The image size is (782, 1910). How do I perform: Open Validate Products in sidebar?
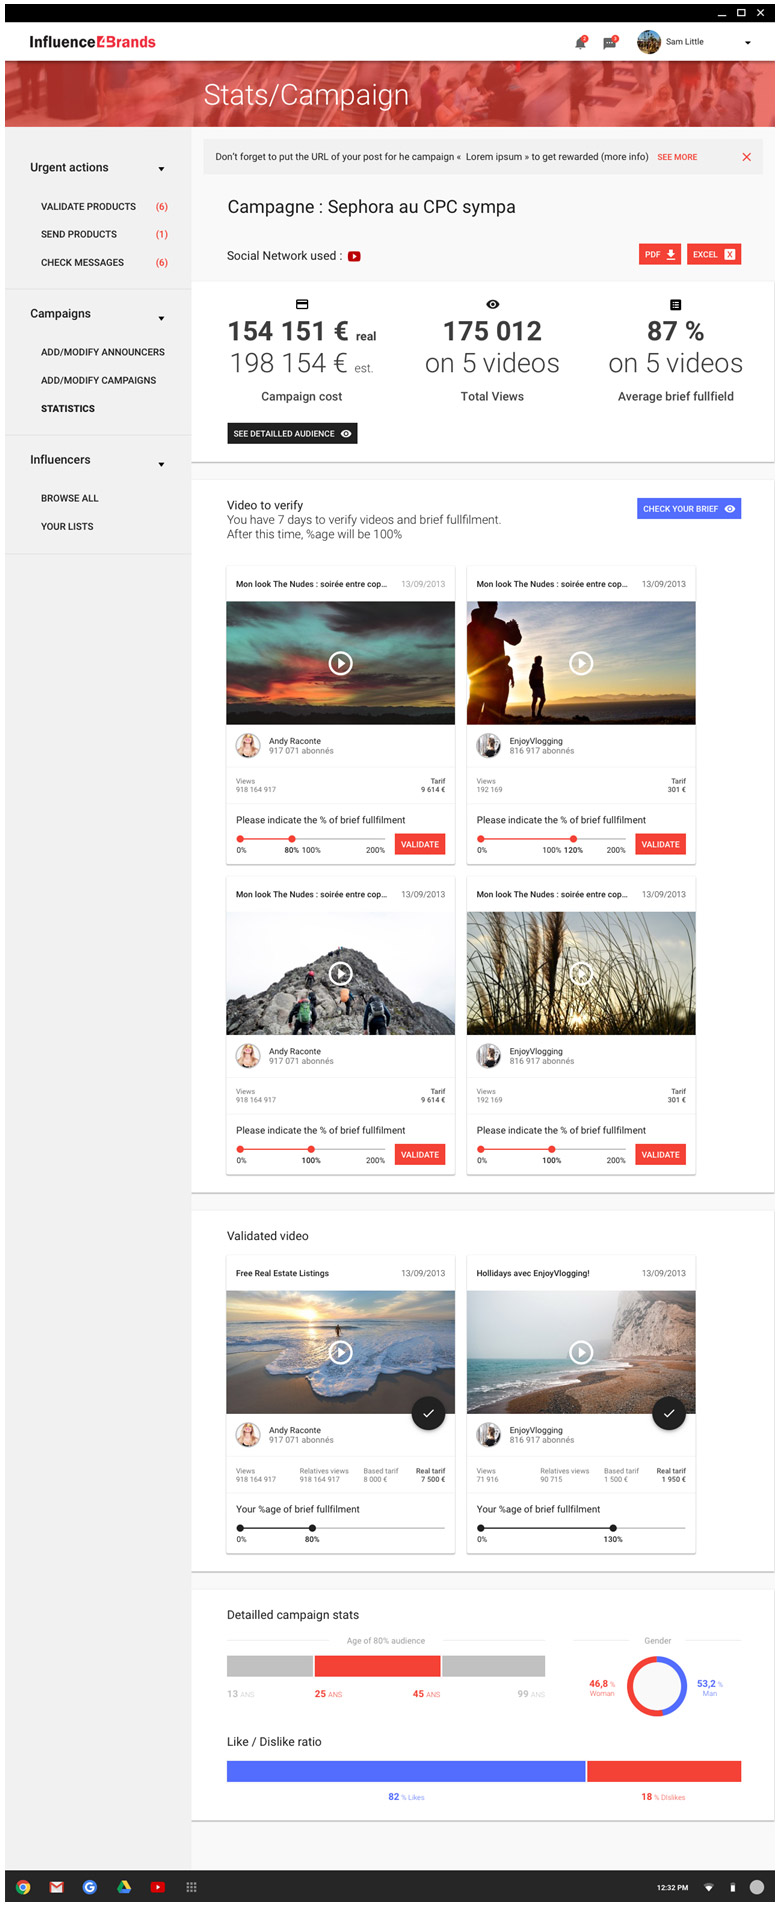[88, 207]
